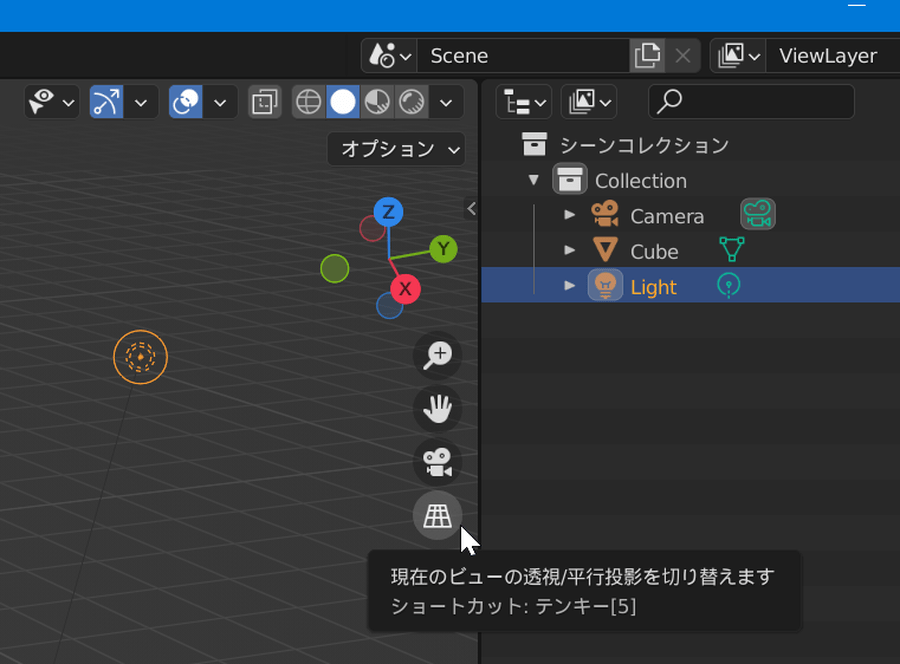Click the シーンコレクション archive icon
900x664 pixels.
[x=534, y=144]
